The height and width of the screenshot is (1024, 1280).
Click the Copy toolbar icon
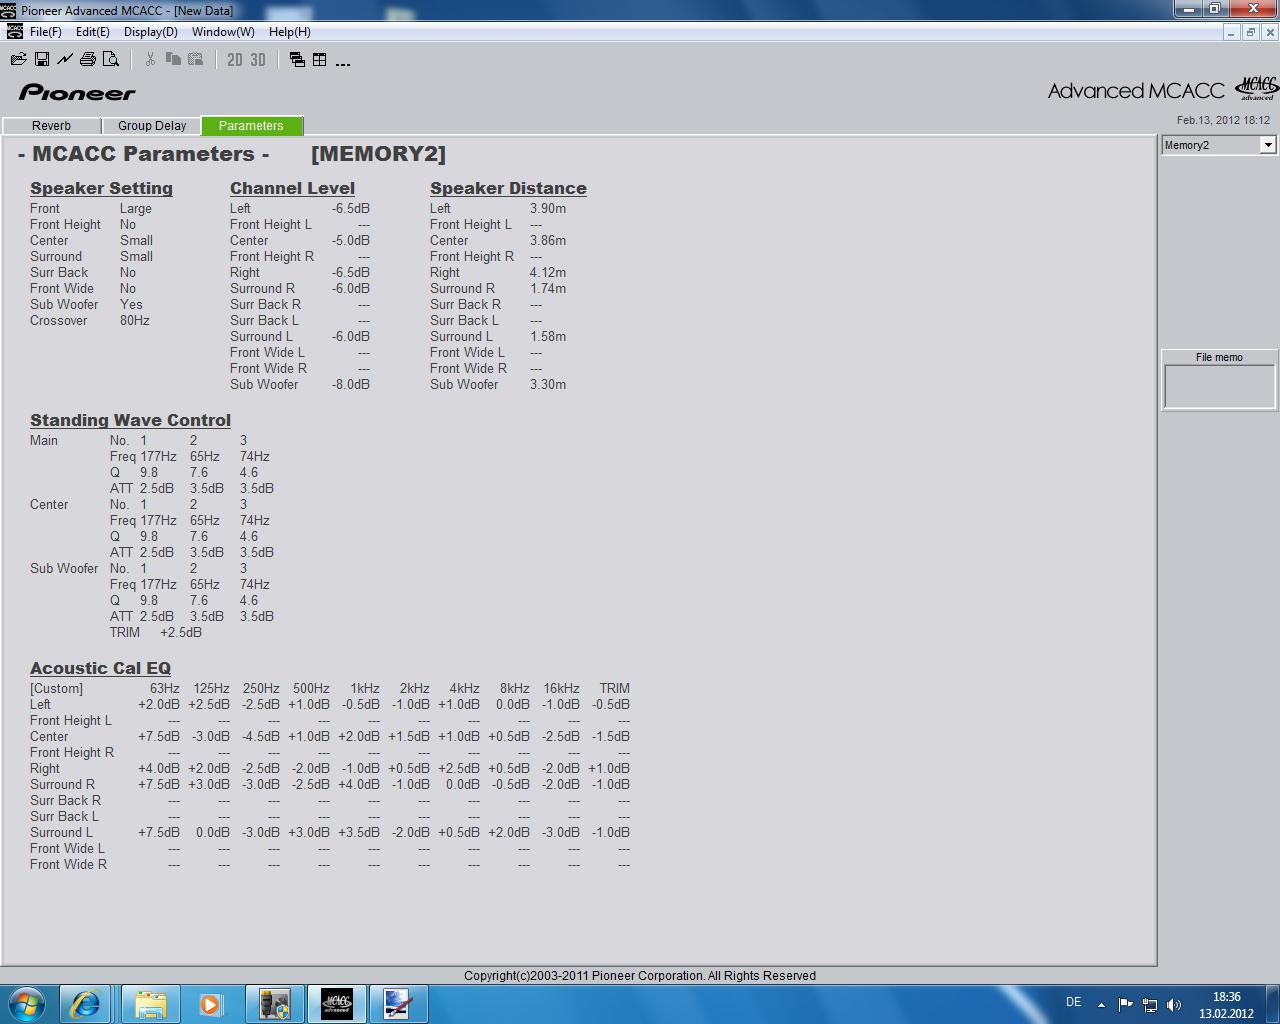[x=173, y=60]
